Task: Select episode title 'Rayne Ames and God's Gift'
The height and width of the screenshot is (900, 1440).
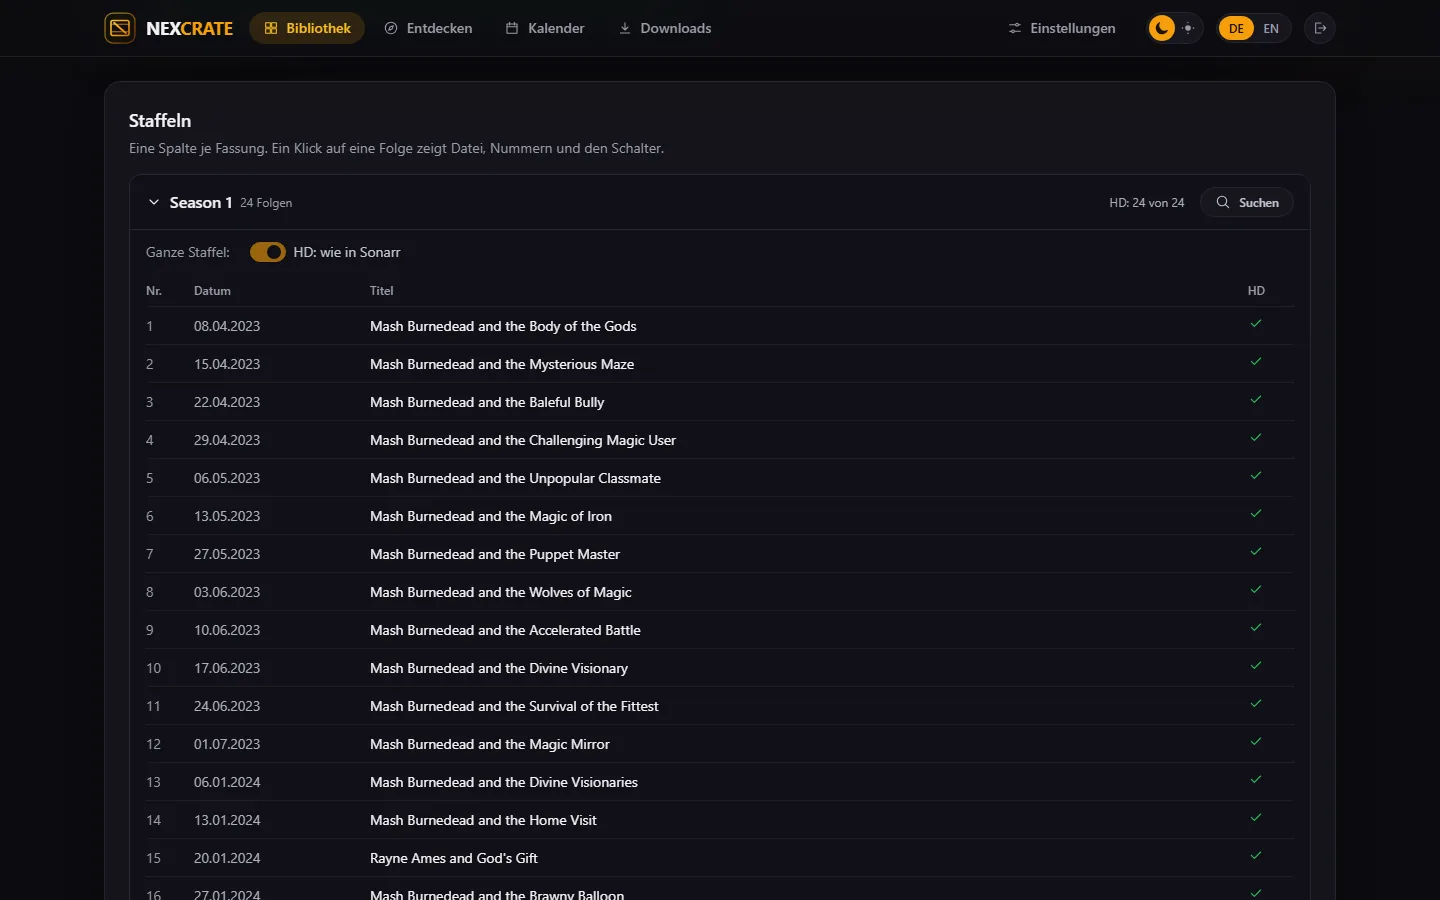Action: pos(454,858)
